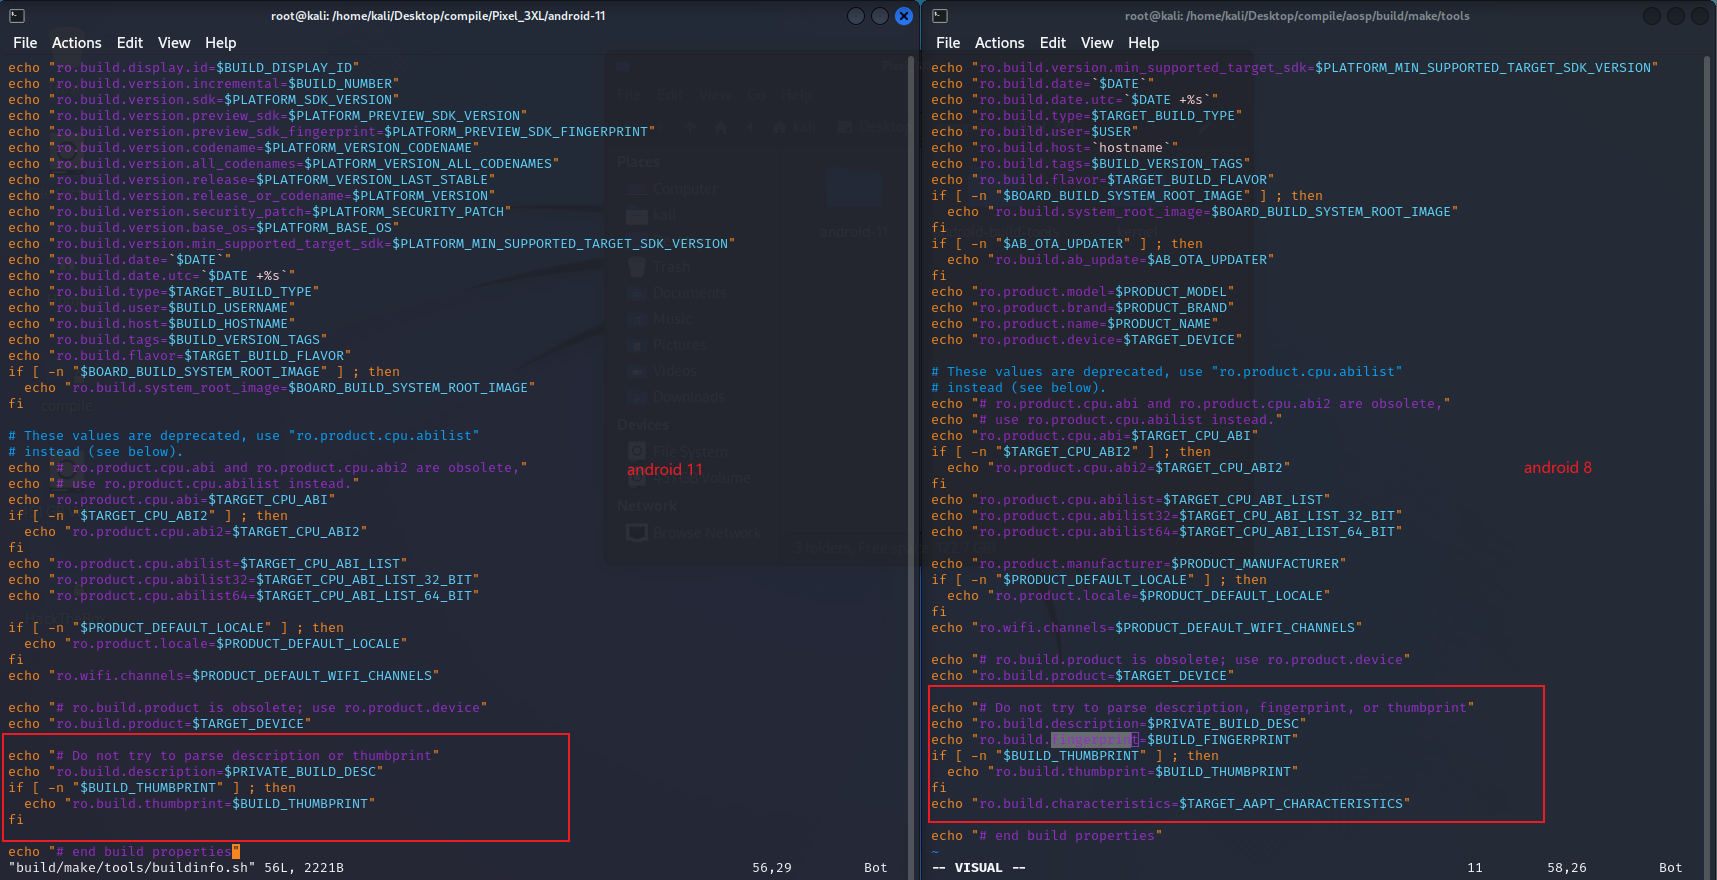Minimize the android-11 terminal window
This screenshot has width=1717, height=880.
[856, 16]
